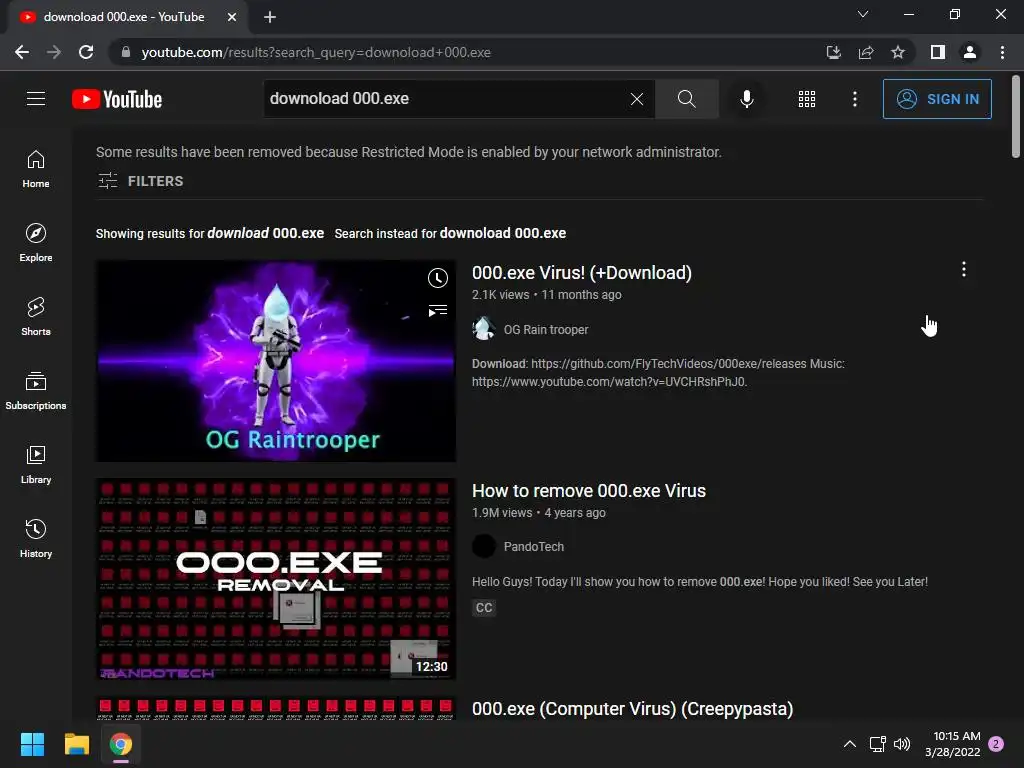Start voice search with microphone icon
The width and height of the screenshot is (1024, 768).
746,99
